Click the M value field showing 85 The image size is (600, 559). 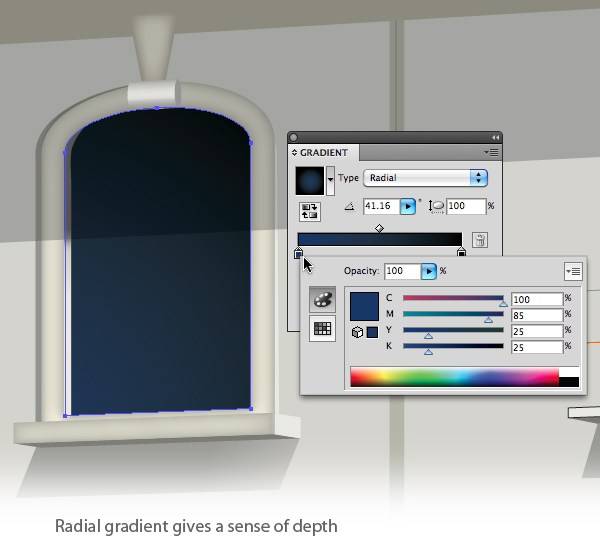[537, 315]
